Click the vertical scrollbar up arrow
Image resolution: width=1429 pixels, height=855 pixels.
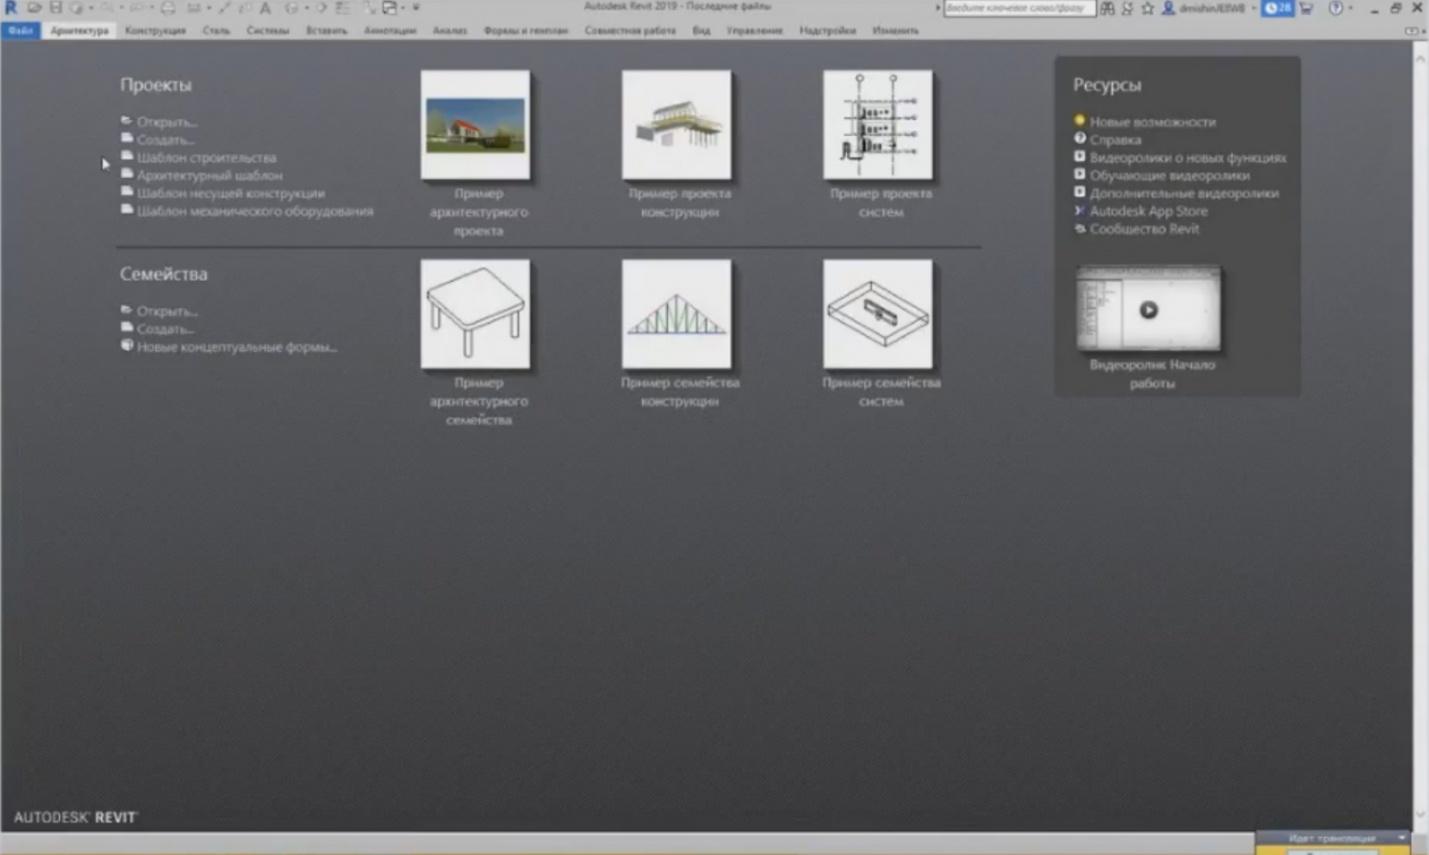click(x=1420, y=60)
